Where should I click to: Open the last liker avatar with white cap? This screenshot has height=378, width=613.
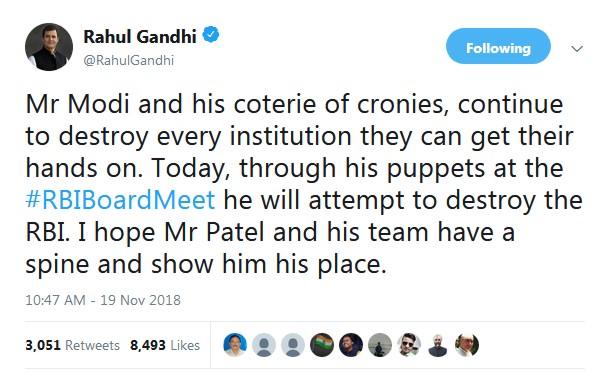pyautogui.click(x=467, y=345)
